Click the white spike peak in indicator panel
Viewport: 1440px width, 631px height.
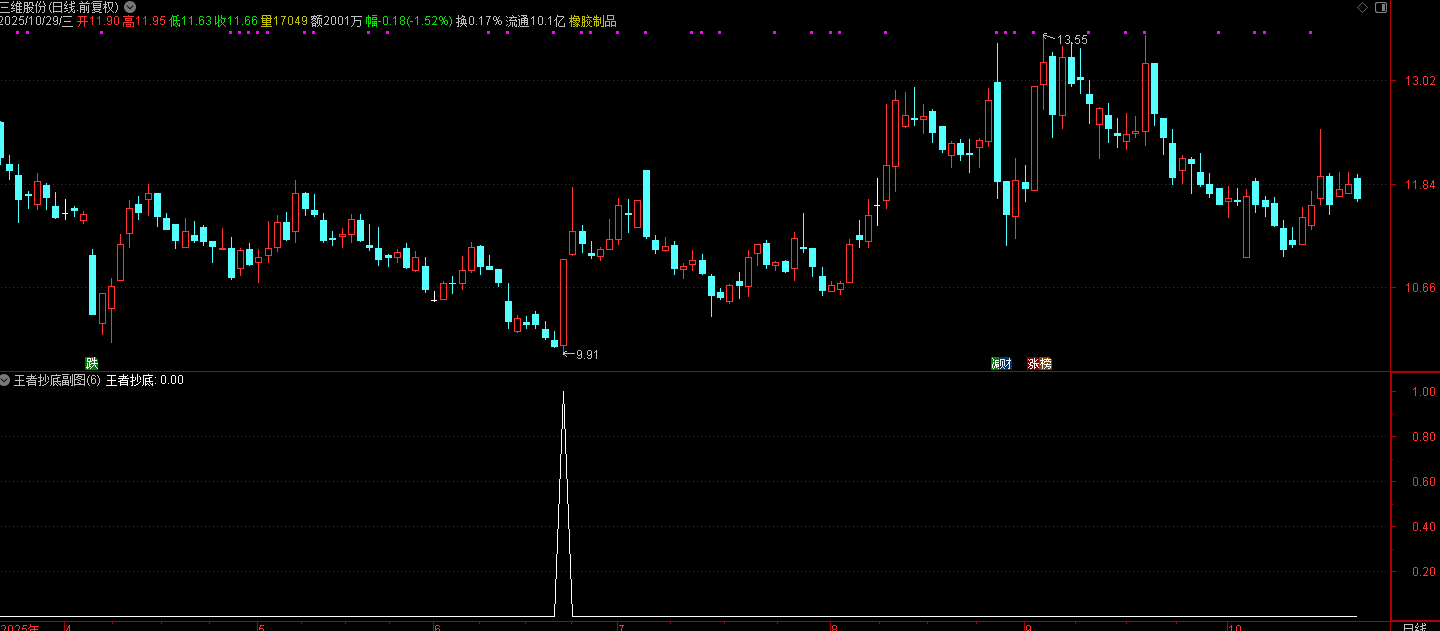click(564, 393)
